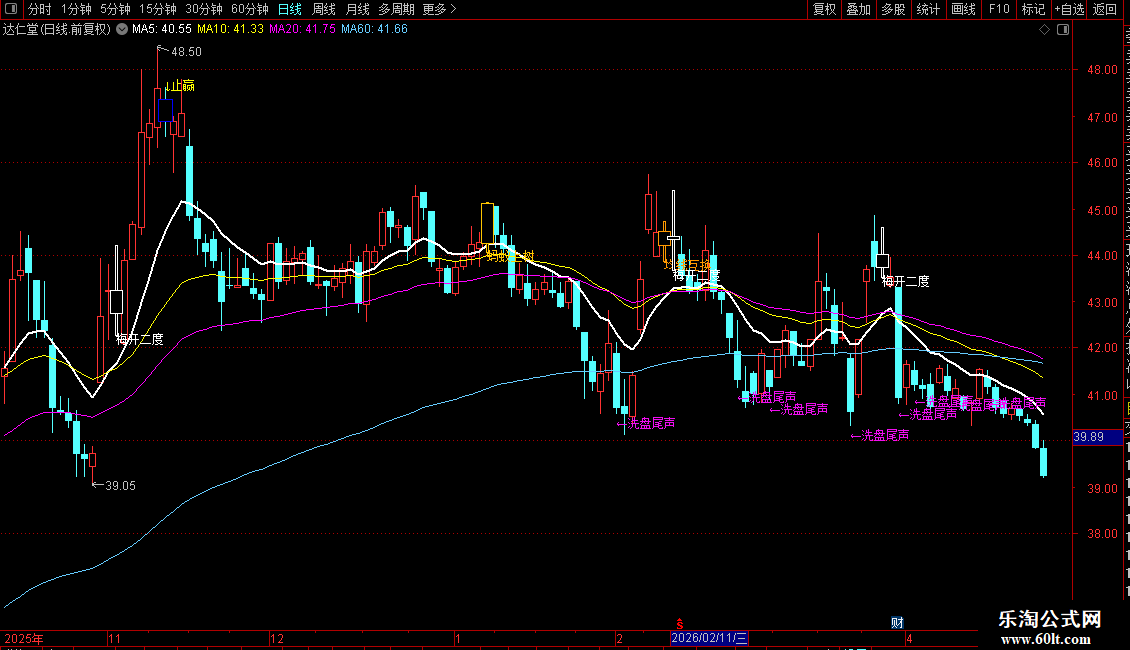Open F10 company information
Screen dimensions: 1130x650
(999, 9)
